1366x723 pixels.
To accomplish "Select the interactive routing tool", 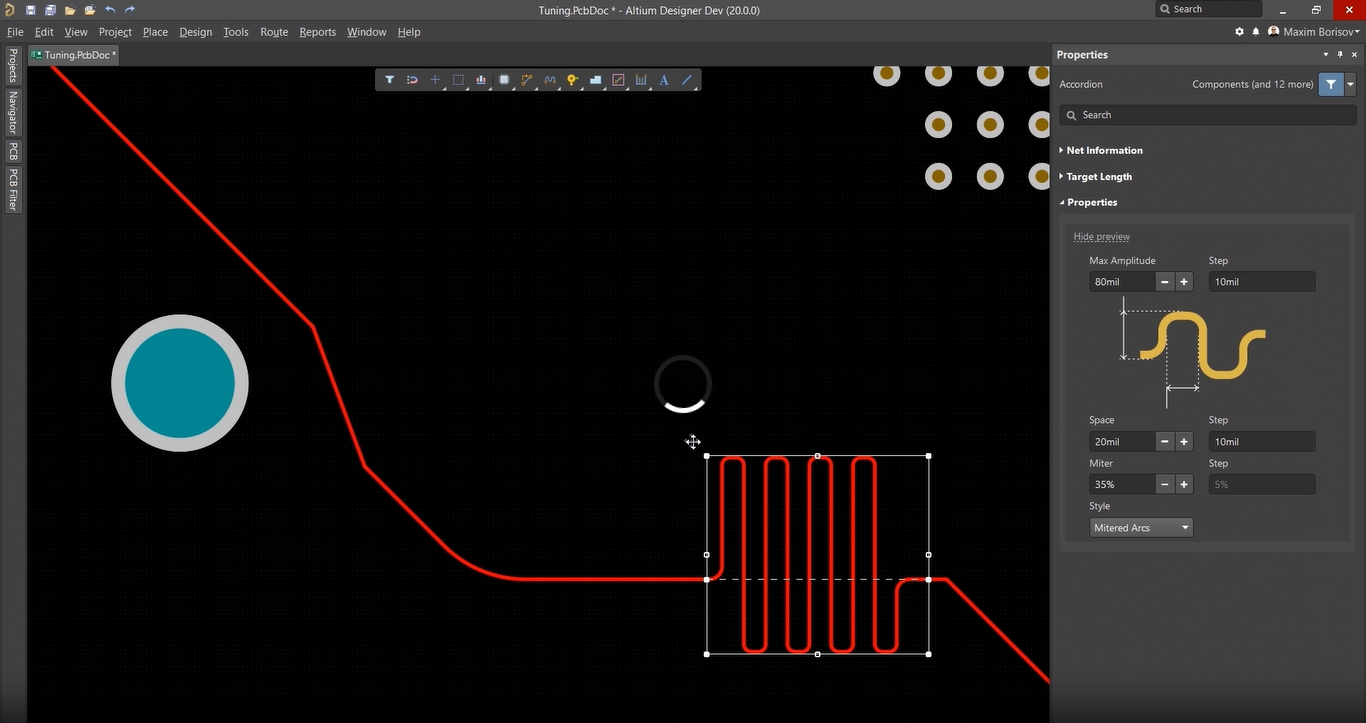I will click(527, 79).
